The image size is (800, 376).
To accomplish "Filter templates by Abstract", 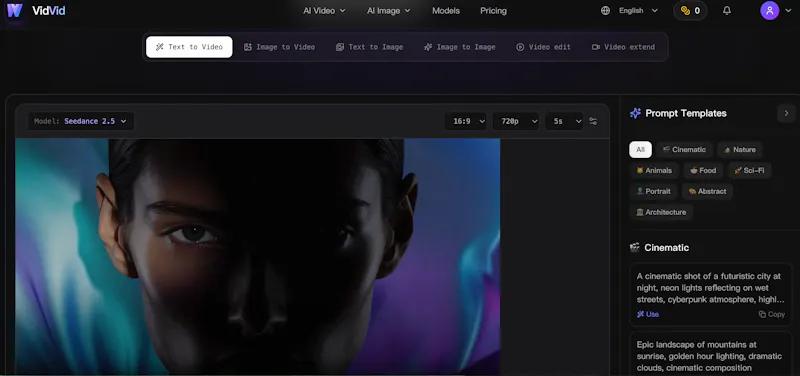I will 707,191.
